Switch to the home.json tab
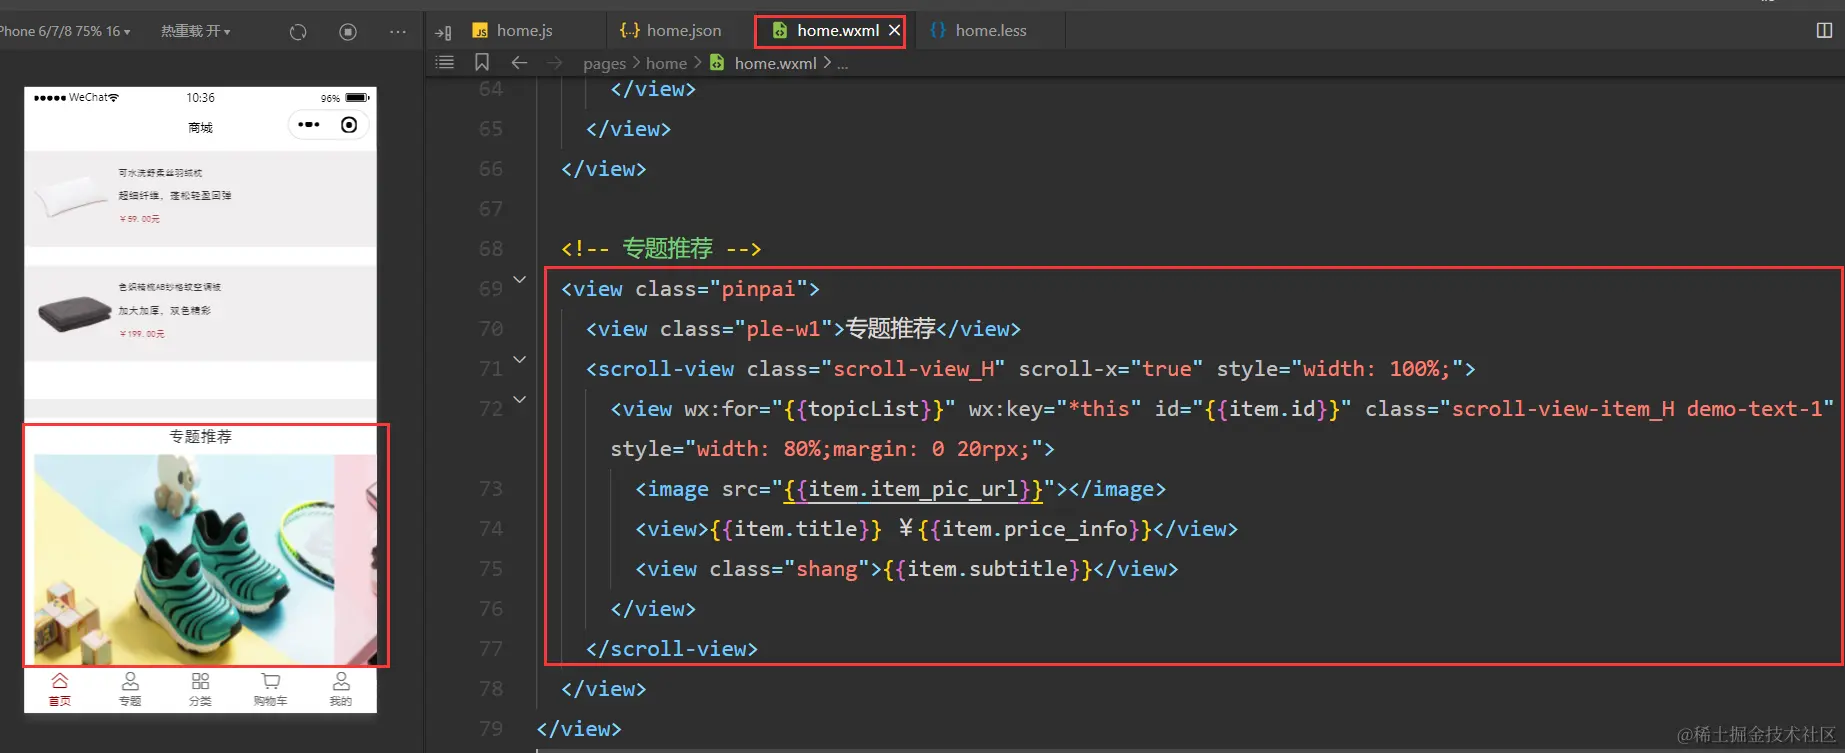Image resolution: width=1845 pixels, height=753 pixels. 670,31
